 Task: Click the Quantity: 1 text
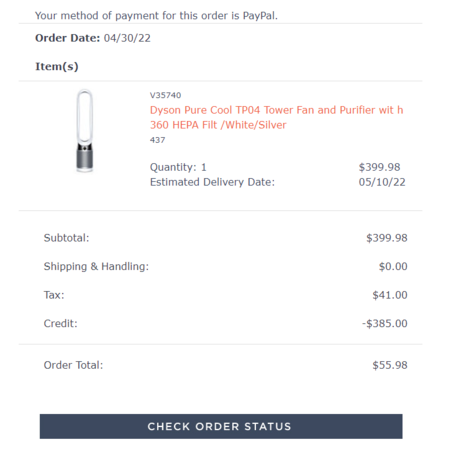tap(178, 167)
